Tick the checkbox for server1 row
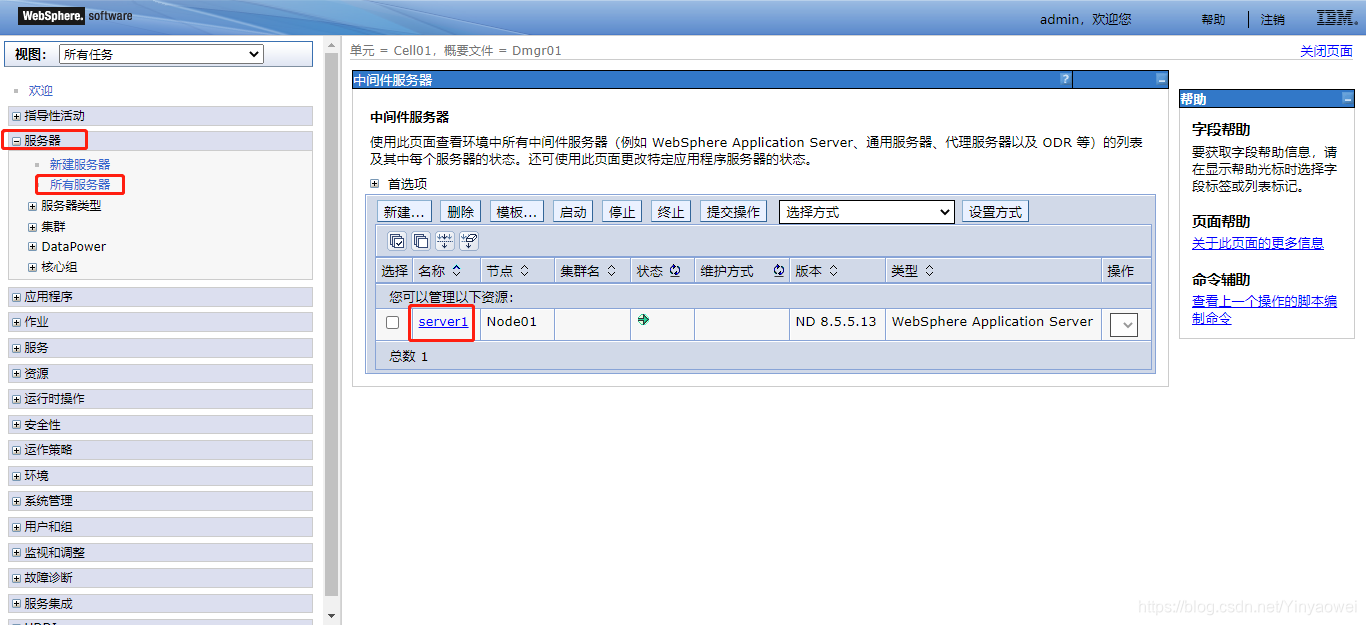 [393, 322]
